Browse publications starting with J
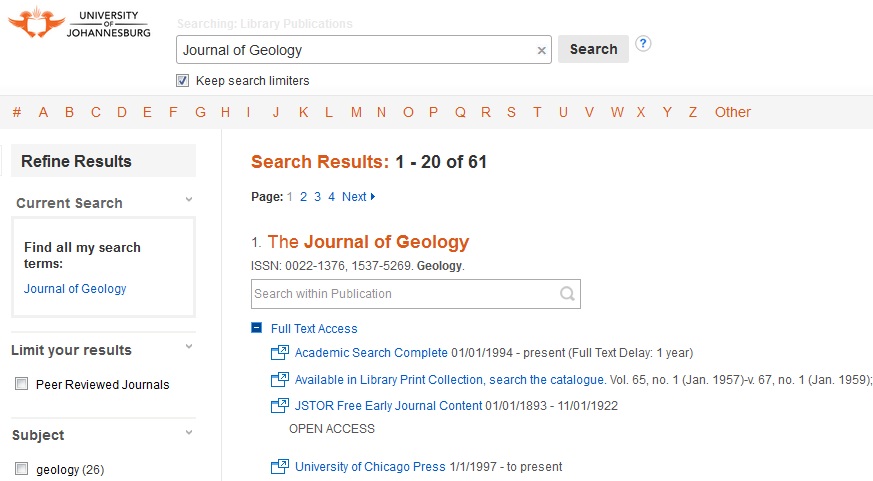This screenshot has height=481, width=873. (276, 112)
